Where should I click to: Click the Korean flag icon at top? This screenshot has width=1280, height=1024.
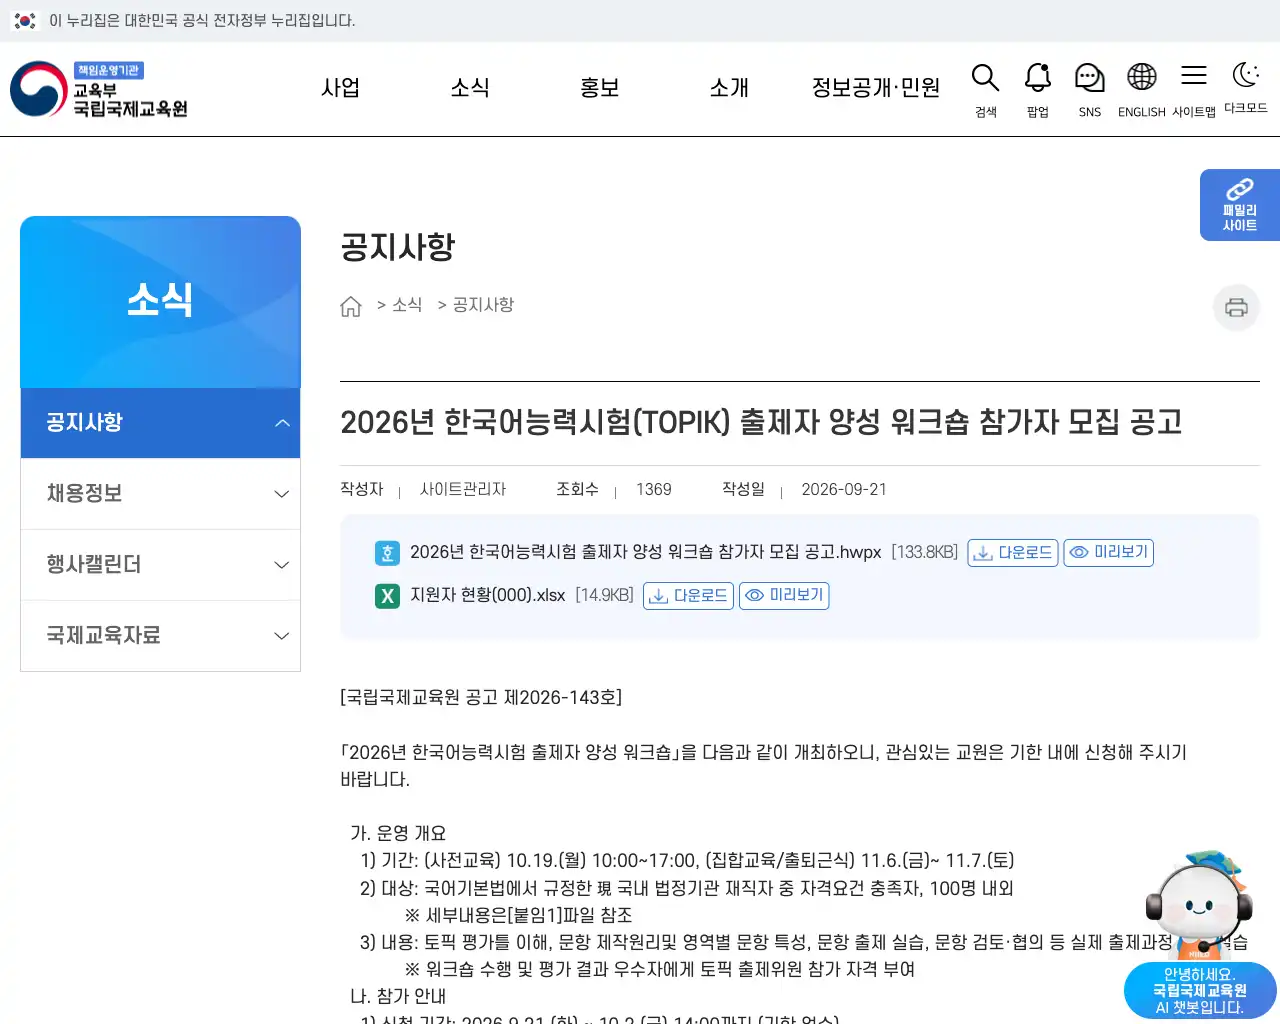click(25, 20)
